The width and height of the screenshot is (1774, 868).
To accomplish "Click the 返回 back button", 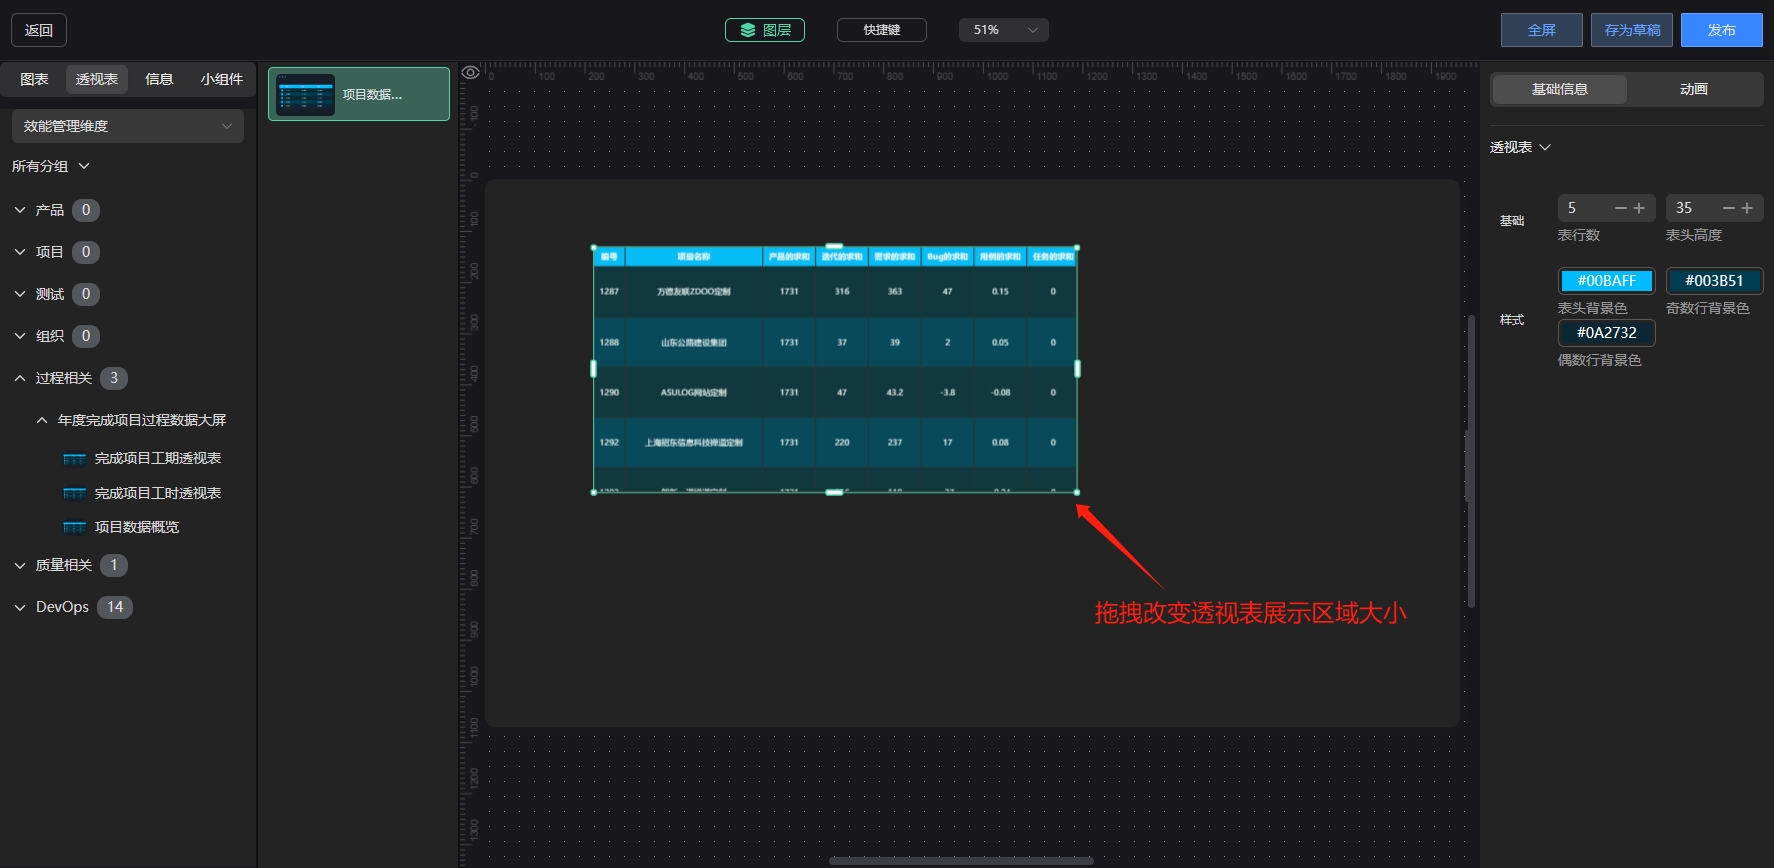I will coord(39,30).
